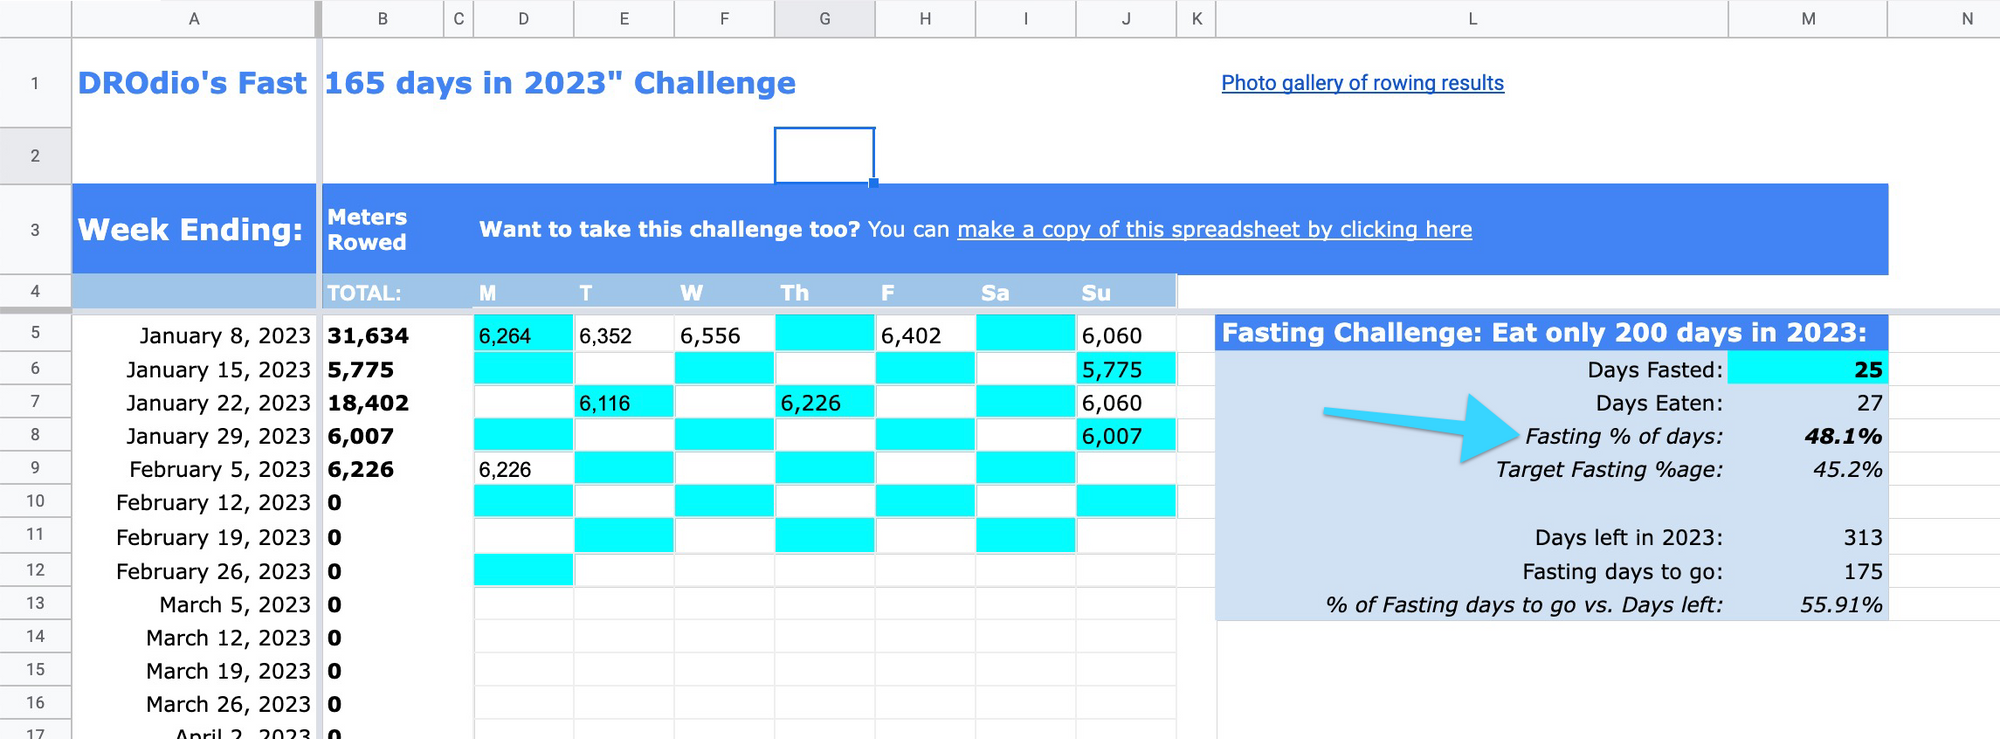Select row 5 header
This screenshot has width=2000, height=739.
point(35,333)
